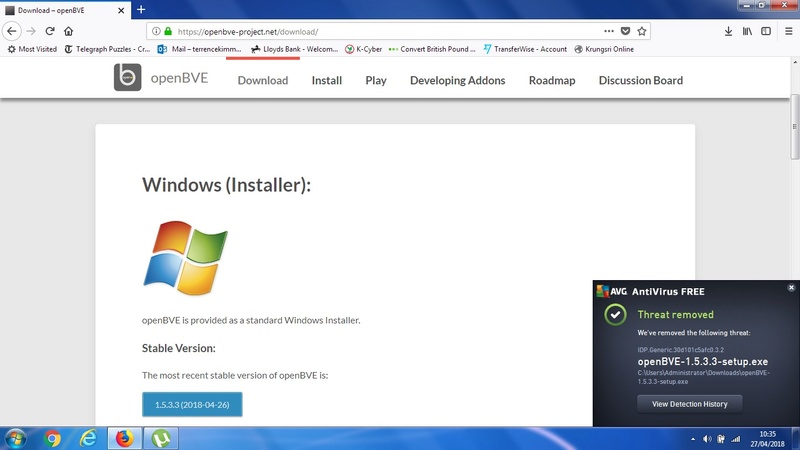This screenshot has width=800, height=450.
Task: Bookmark this page with the star
Action: pos(642,31)
